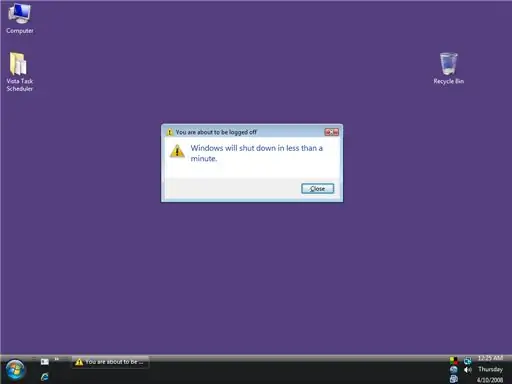Click the globe tray icon
Screen dimensions: 512x384
(453, 369)
